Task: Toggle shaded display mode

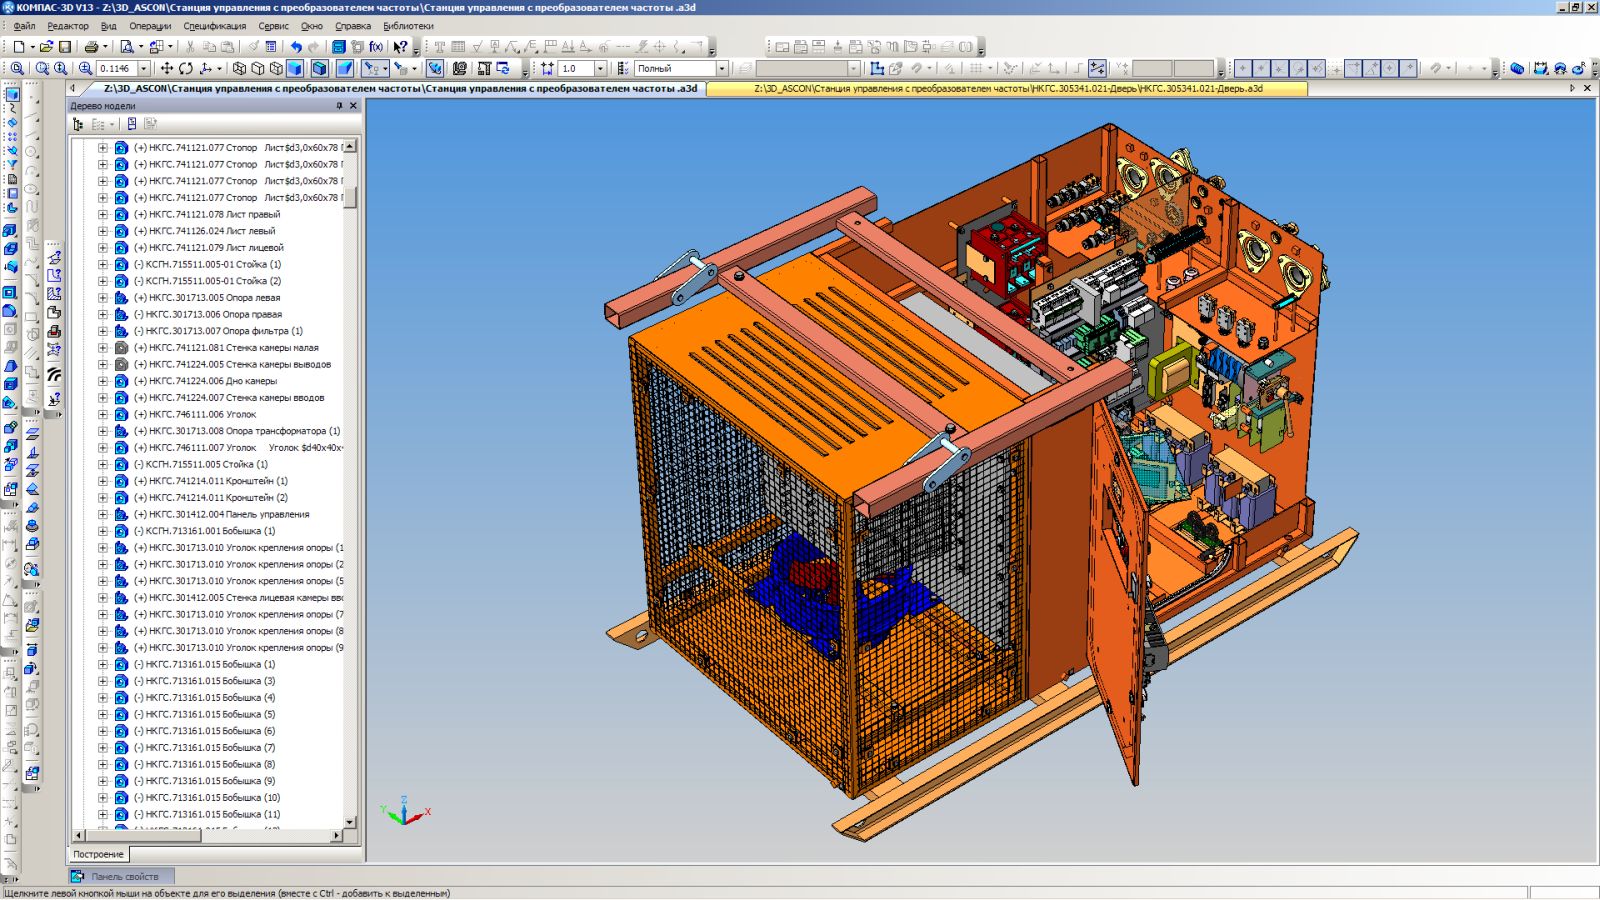Action: pyautogui.click(x=295, y=69)
